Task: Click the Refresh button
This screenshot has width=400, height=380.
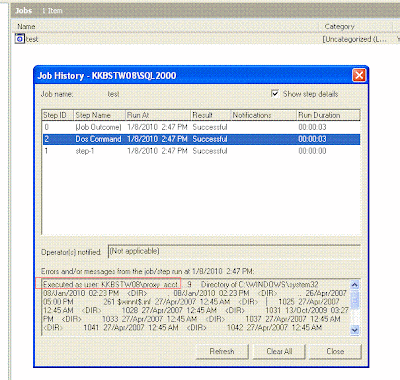Action: point(222,351)
